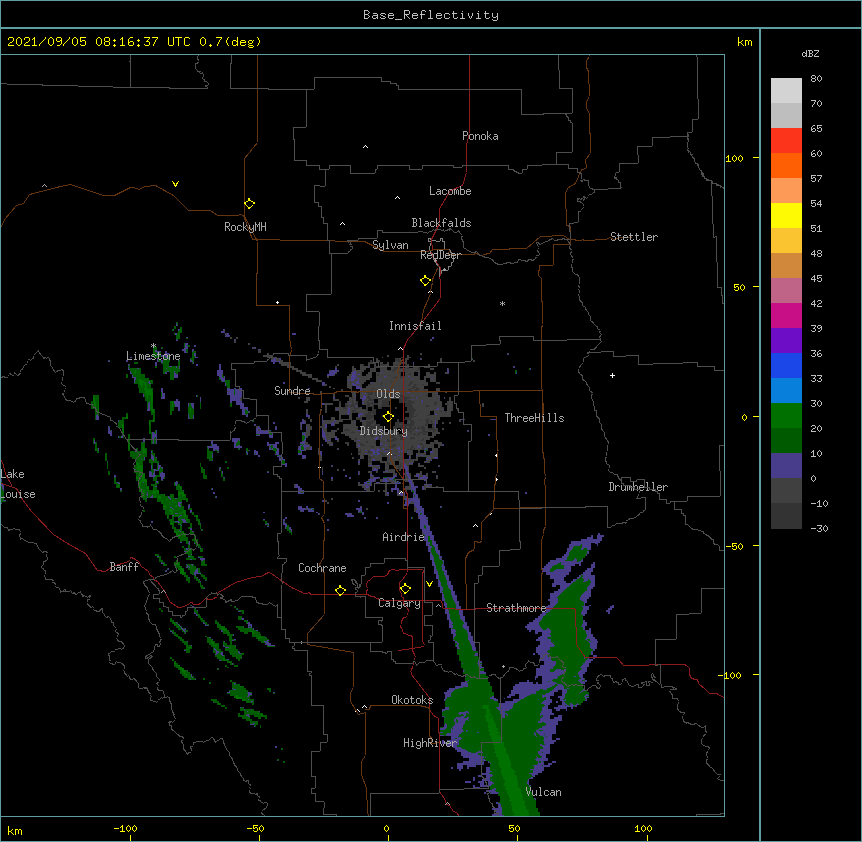Click the Didsbury town label
862x842 pixels.
click(x=384, y=431)
